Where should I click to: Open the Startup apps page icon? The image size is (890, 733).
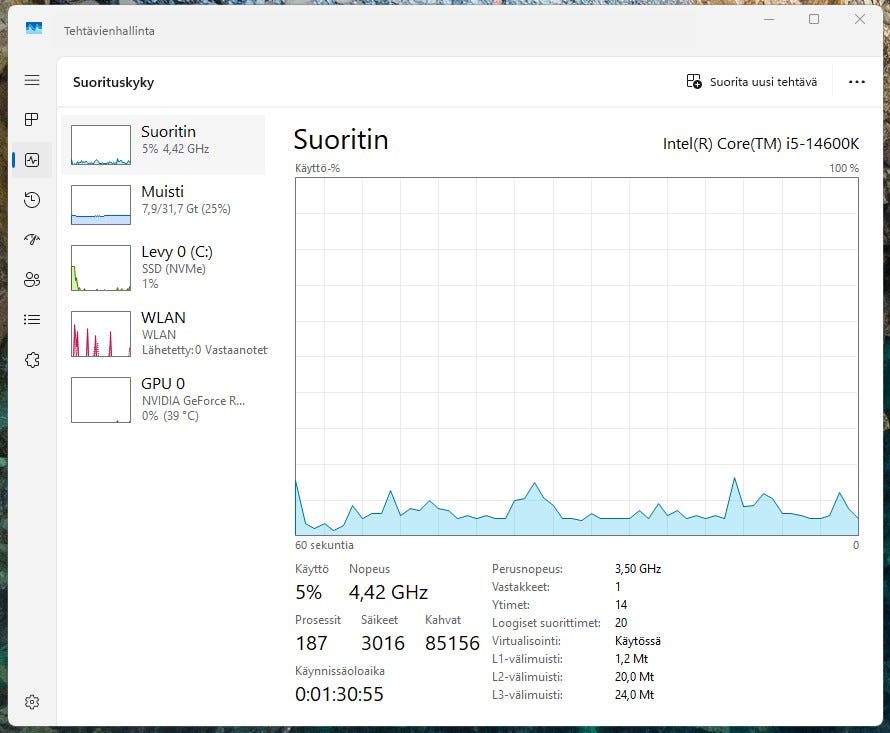32,240
